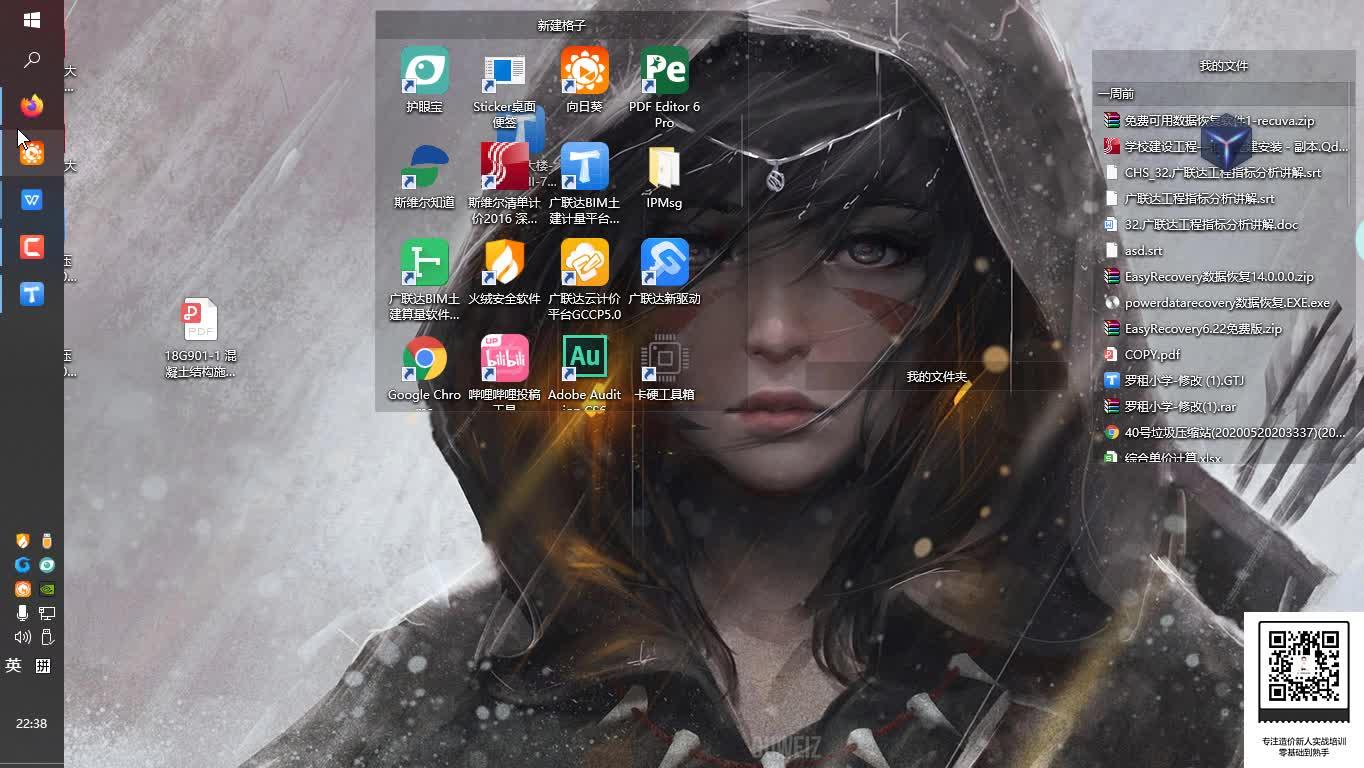This screenshot has width=1364, height=768.
Task: Open the blue T Glodon taskbar icon
Action: pos(32,293)
